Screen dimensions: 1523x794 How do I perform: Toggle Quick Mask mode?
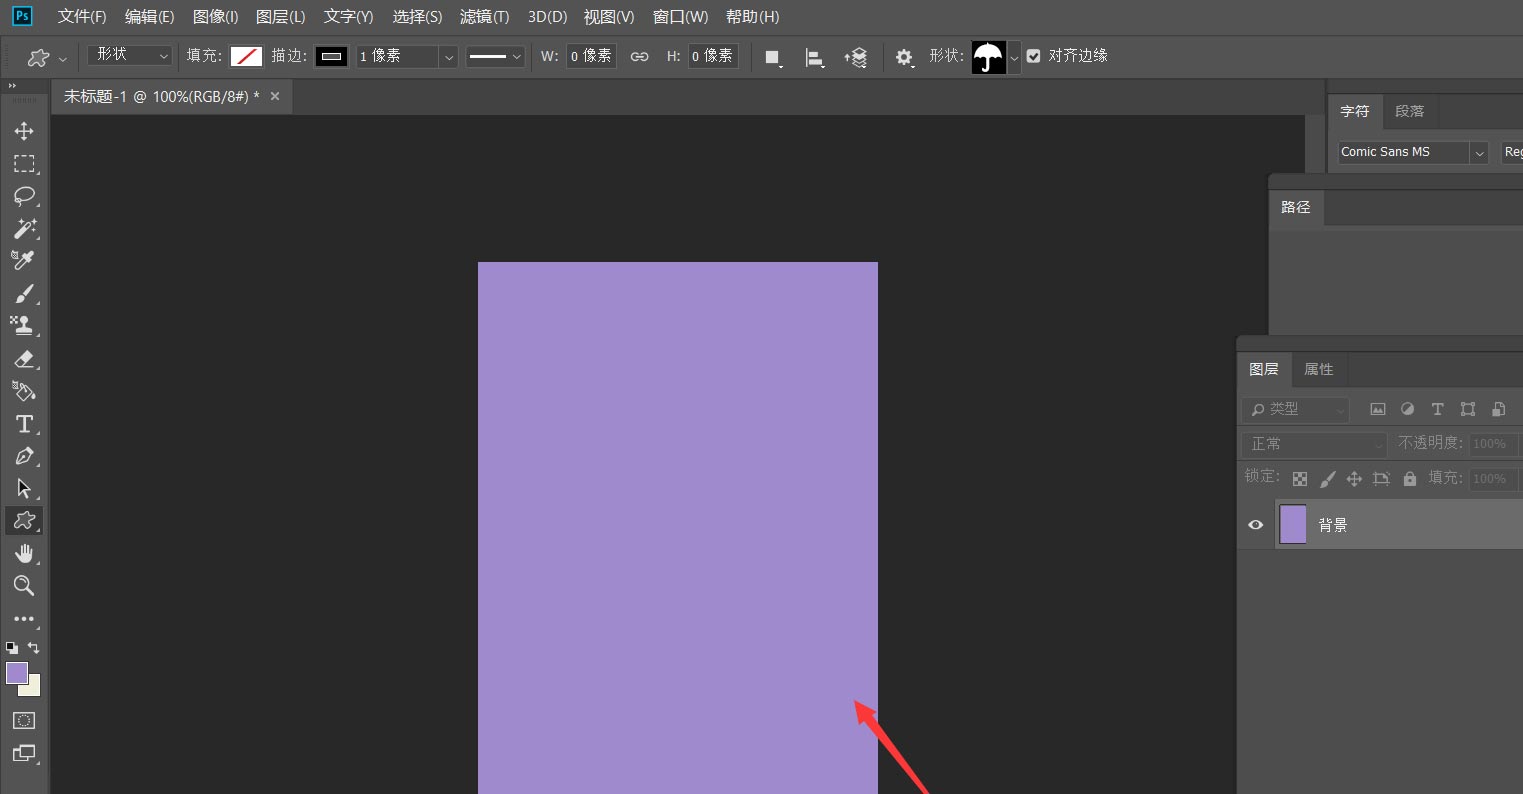pos(24,720)
